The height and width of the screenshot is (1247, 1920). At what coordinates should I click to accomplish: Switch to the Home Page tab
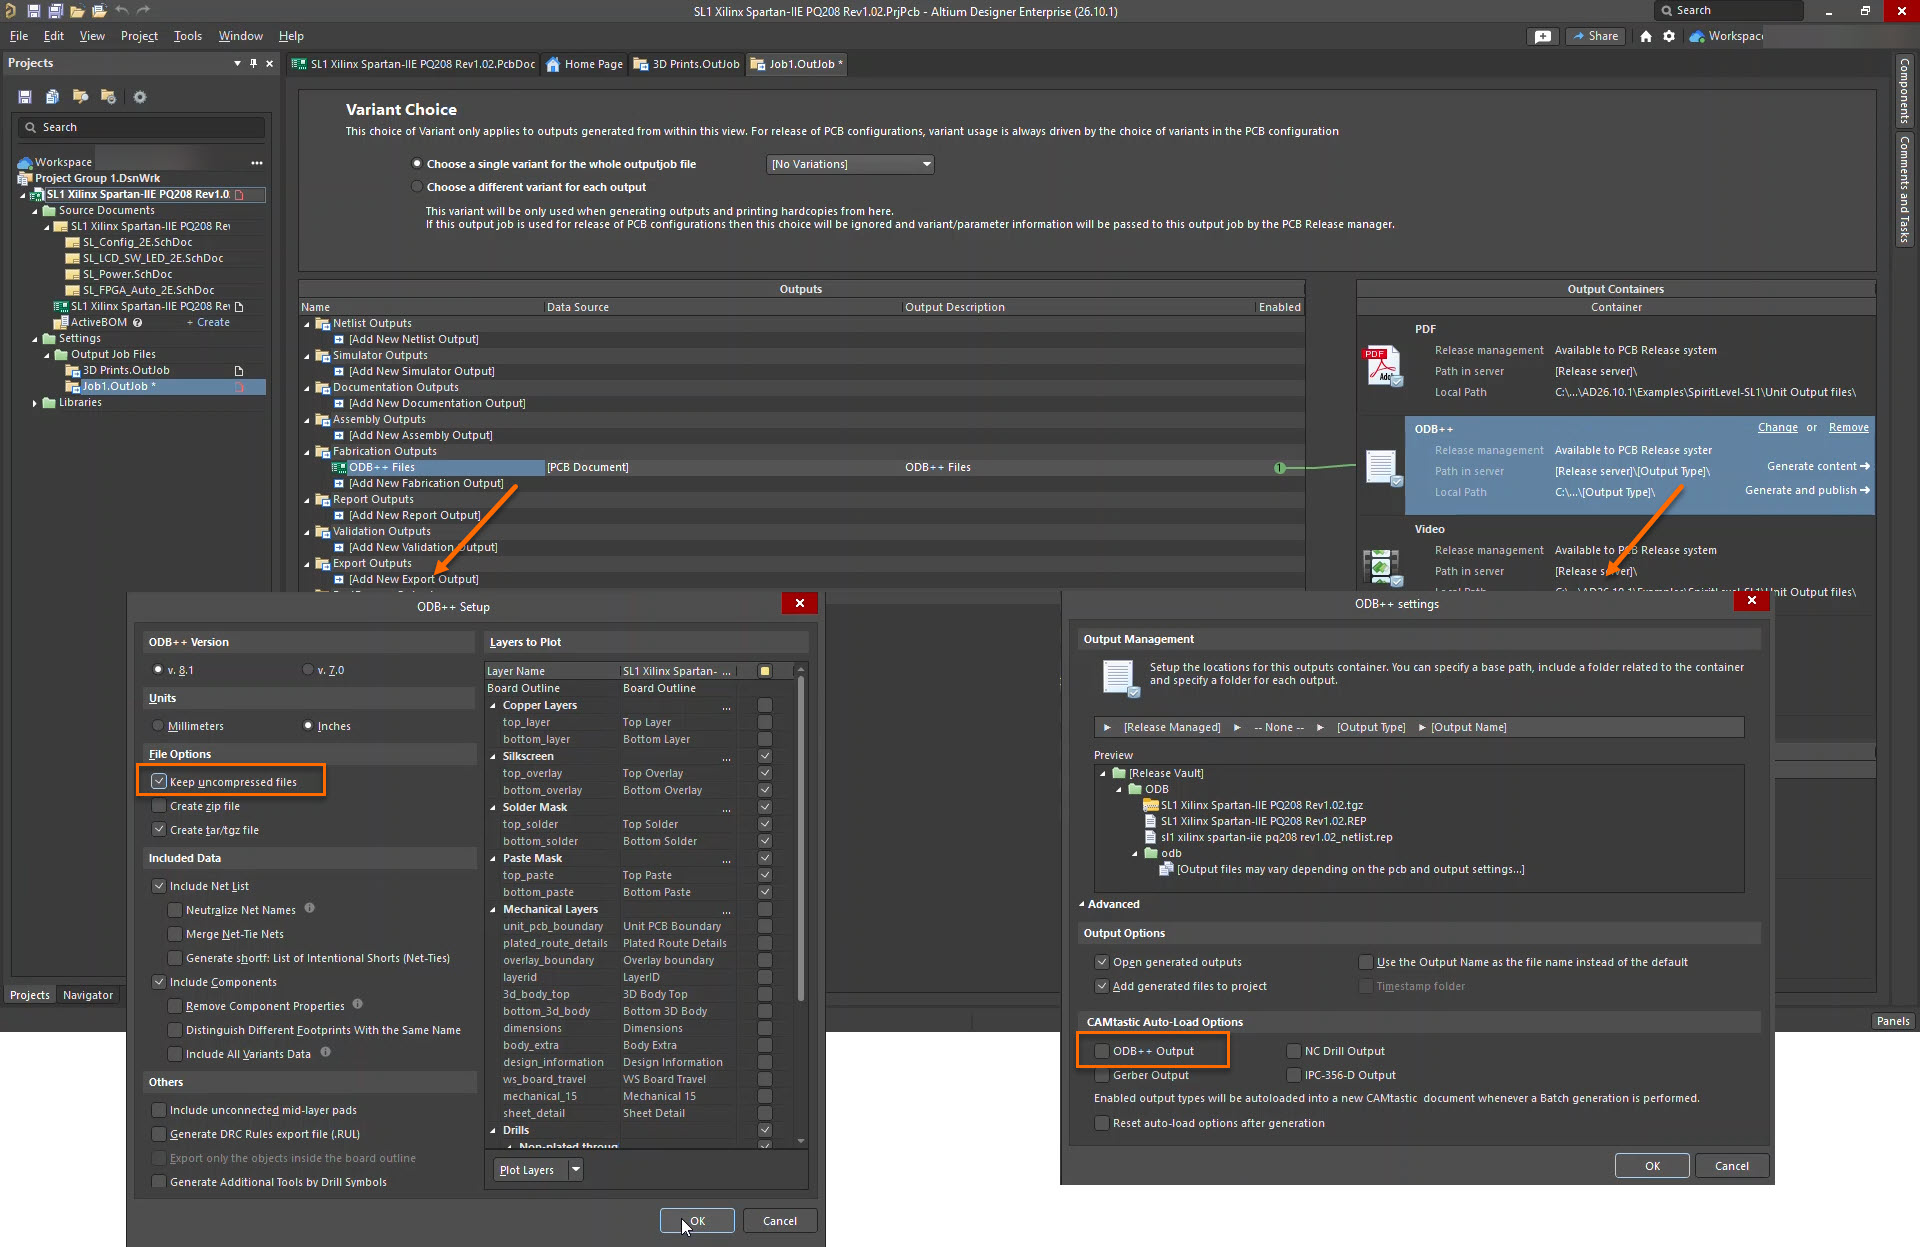pyautogui.click(x=585, y=64)
